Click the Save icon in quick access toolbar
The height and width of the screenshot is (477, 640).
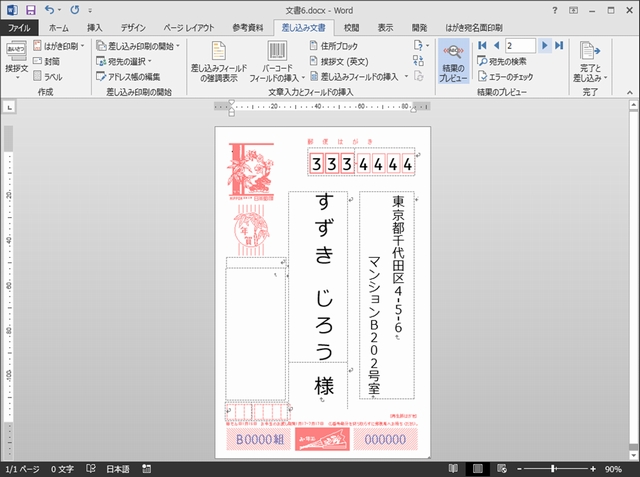[x=31, y=10]
